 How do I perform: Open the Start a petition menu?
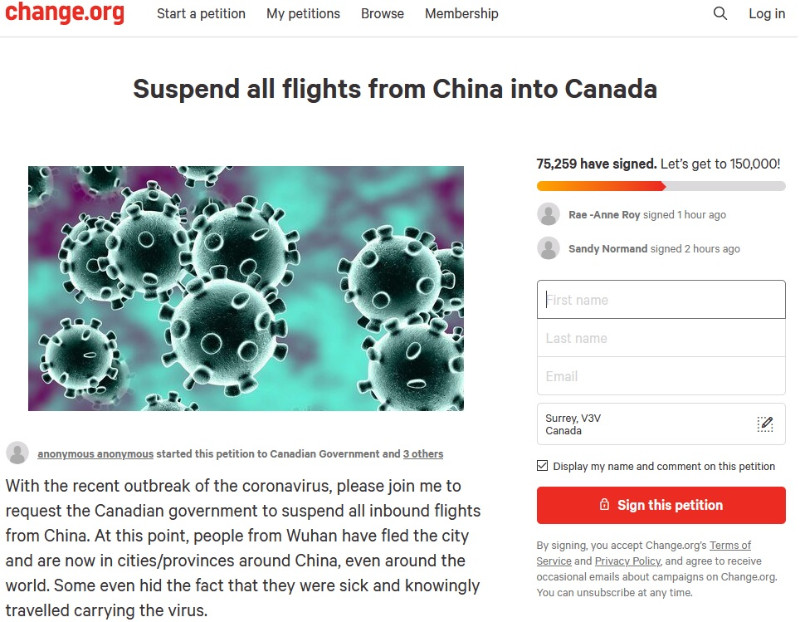tap(201, 14)
